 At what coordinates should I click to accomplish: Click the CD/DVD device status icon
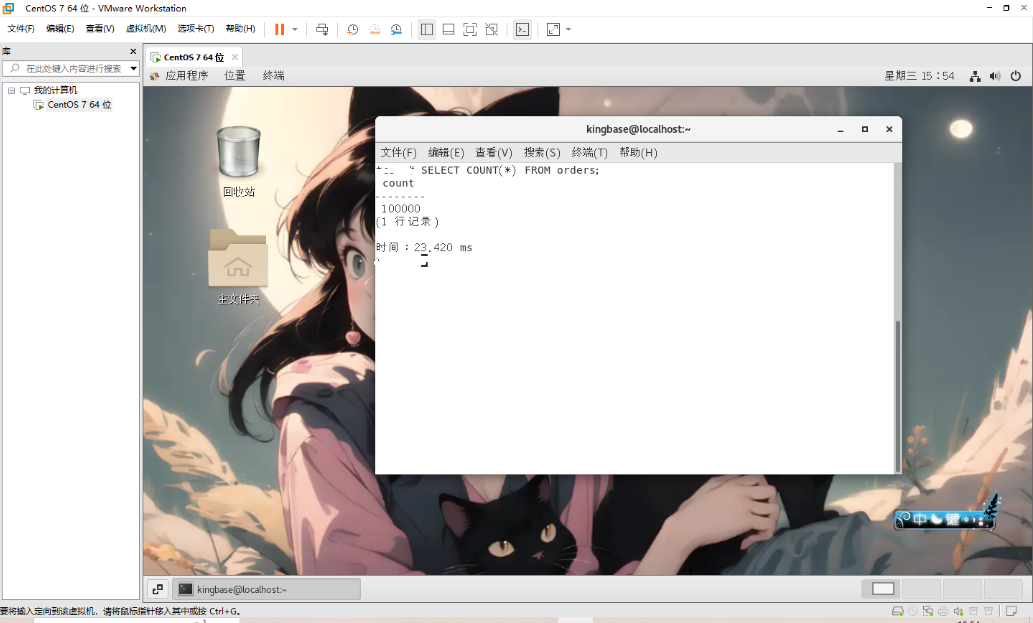pos(913,612)
